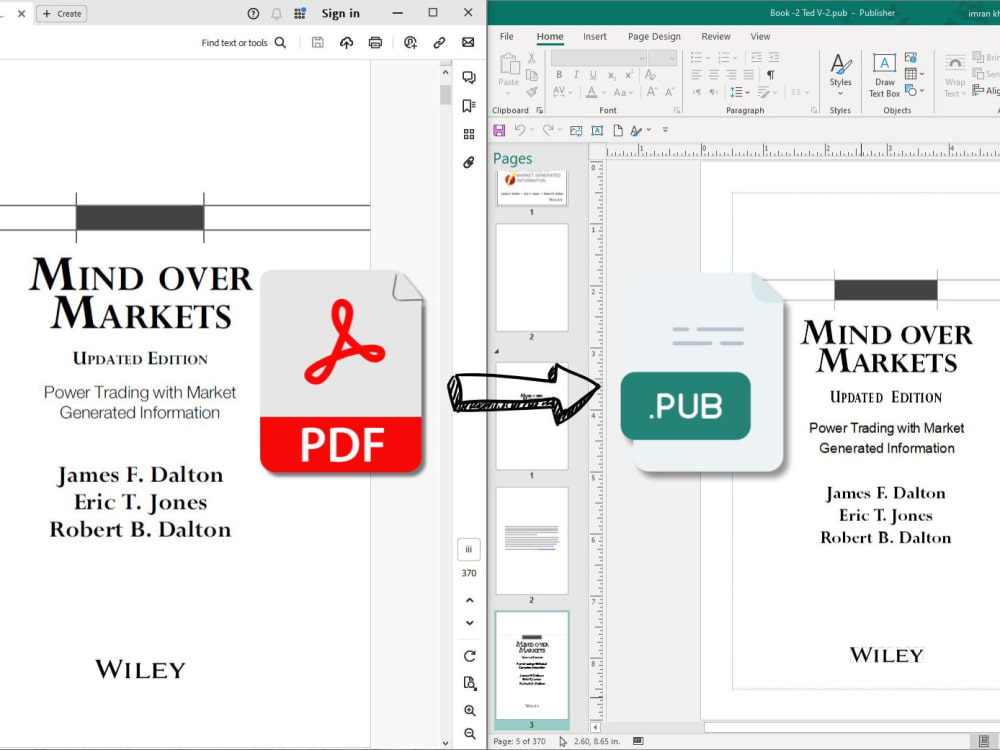Click Paste button in Clipboard group
Image resolution: width=1000 pixels, height=750 pixels.
click(x=508, y=75)
